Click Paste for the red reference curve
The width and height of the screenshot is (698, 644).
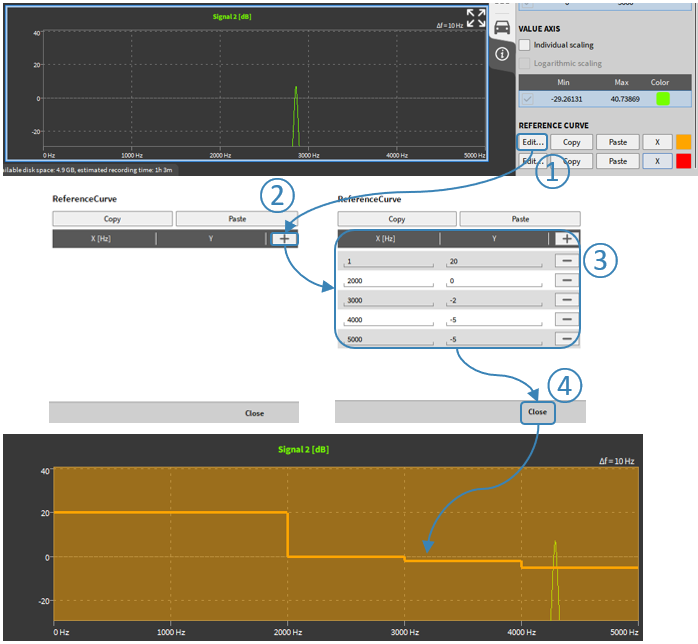[618, 161]
